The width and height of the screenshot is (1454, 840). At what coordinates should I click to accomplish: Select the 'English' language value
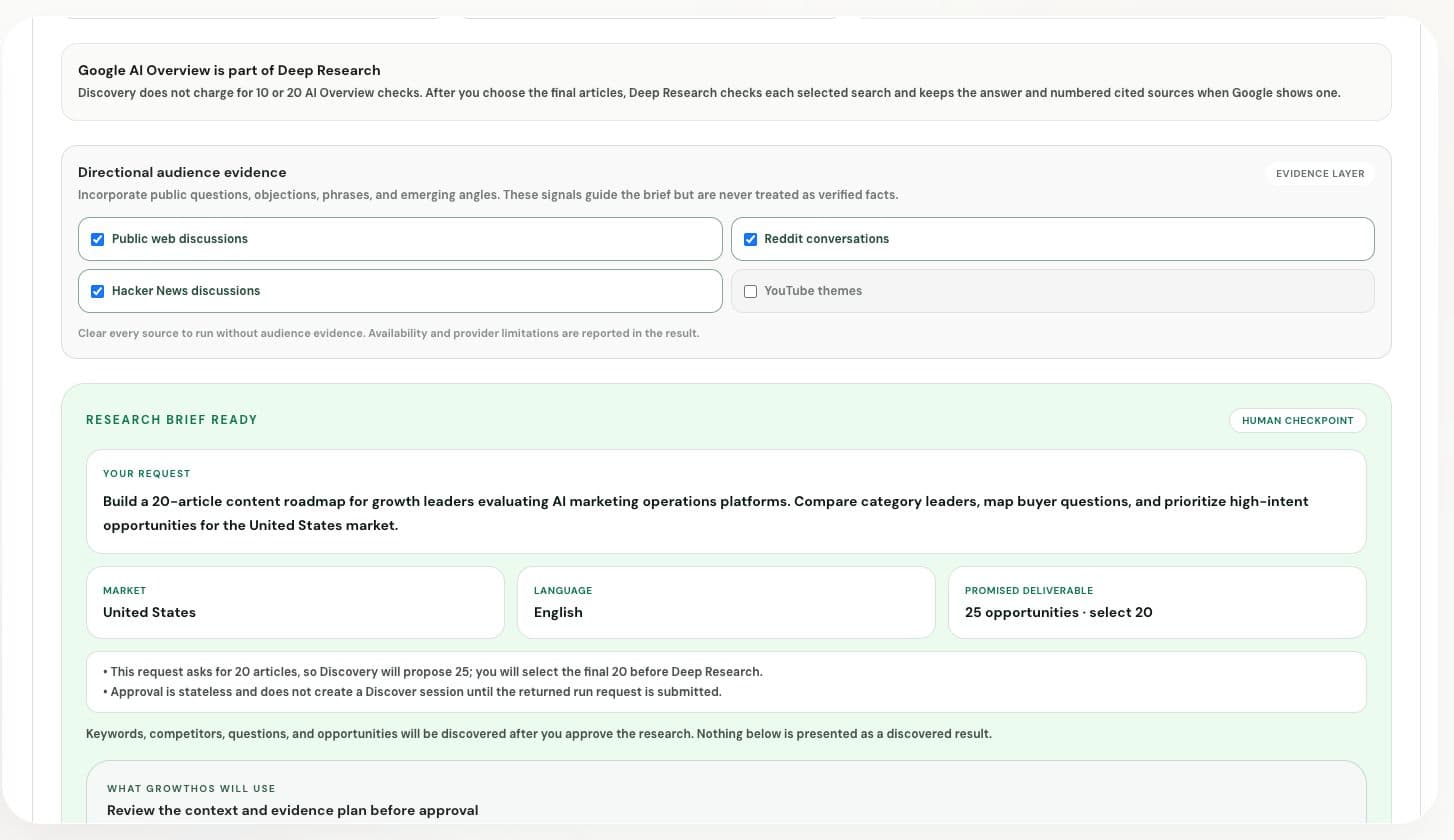coord(558,612)
